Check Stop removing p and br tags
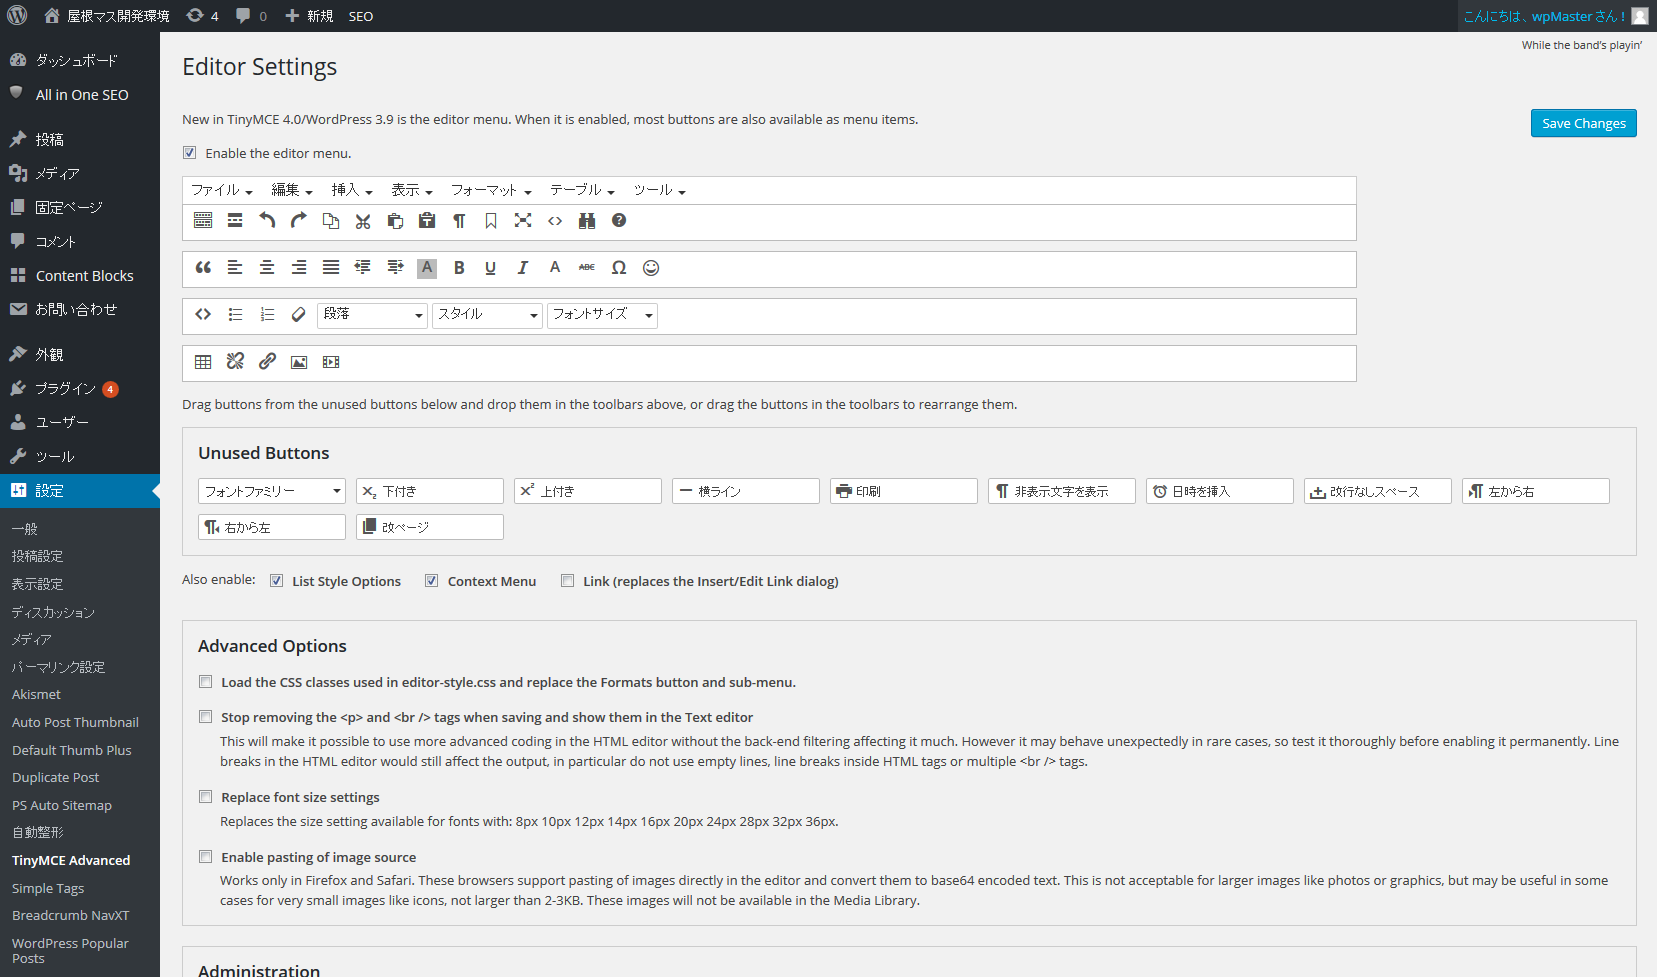This screenshot has width=1657, height=977. tap(205, 717)
